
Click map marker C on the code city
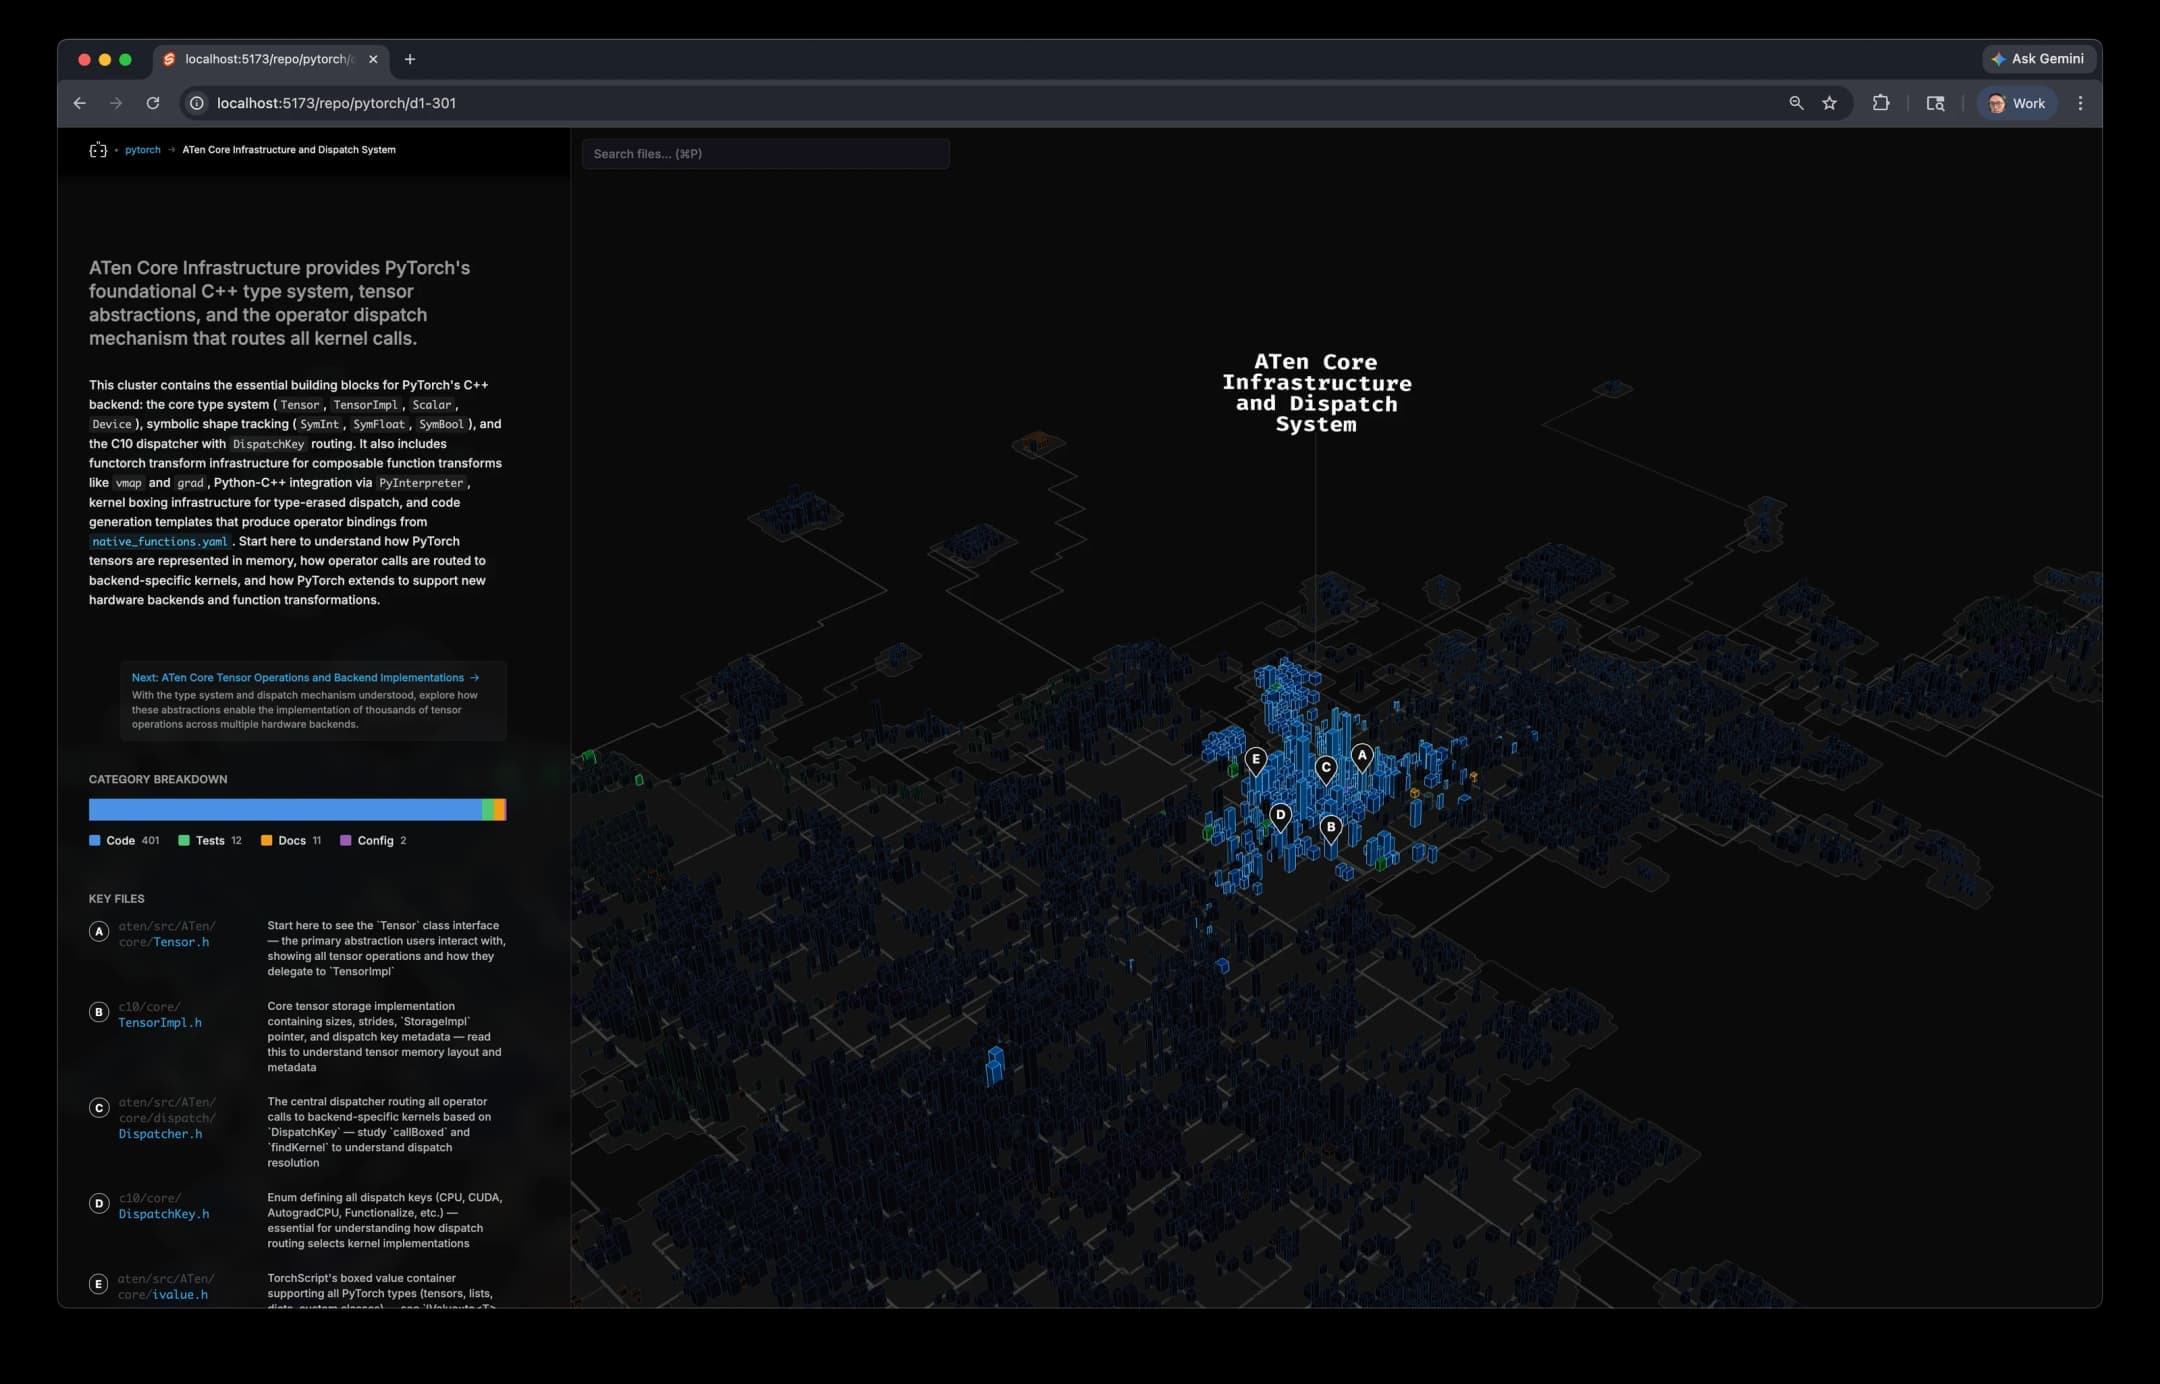click(x=1326, y=770)
